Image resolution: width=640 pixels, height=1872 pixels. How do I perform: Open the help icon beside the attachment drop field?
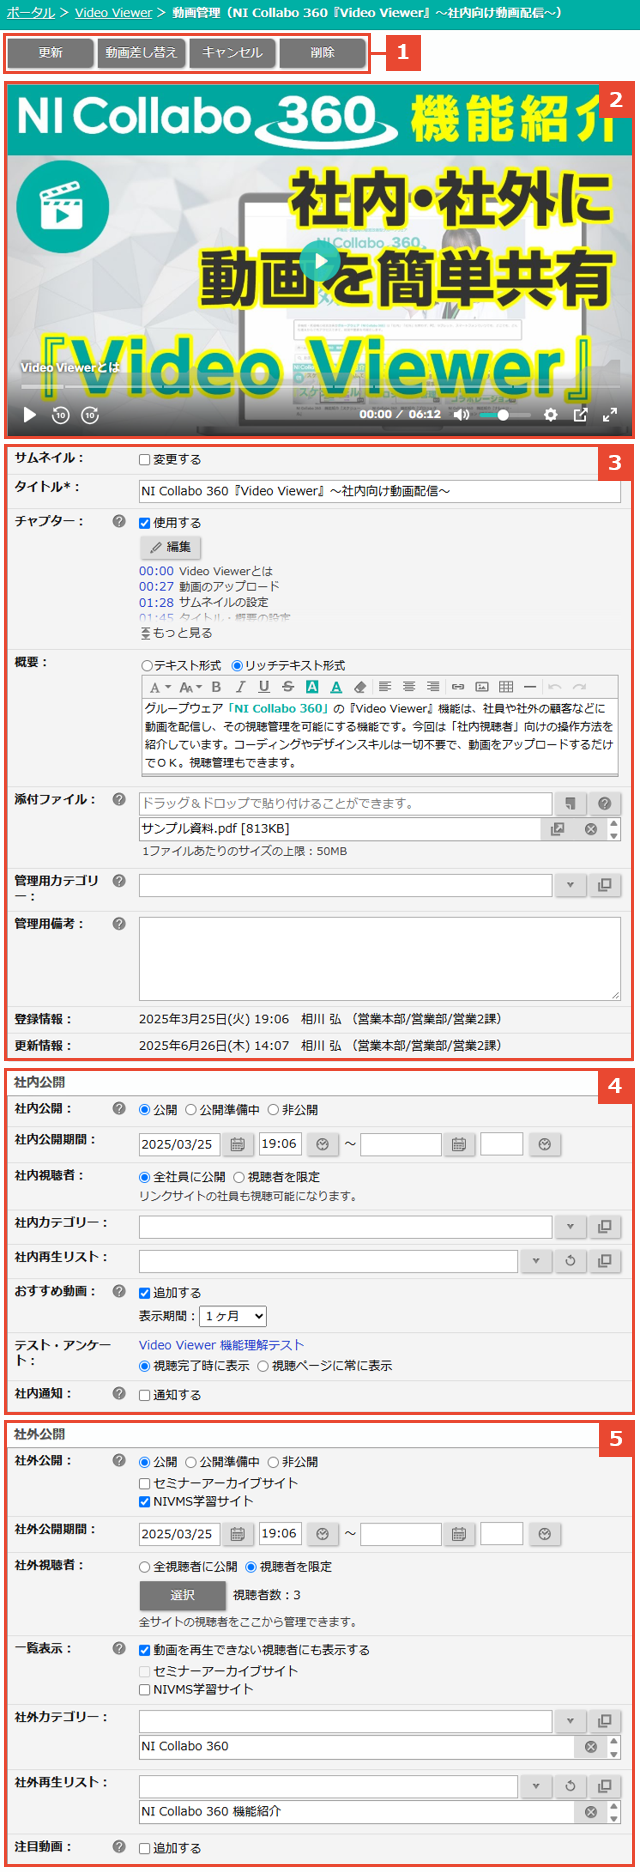pyautogui.click(x=604, y=803)
